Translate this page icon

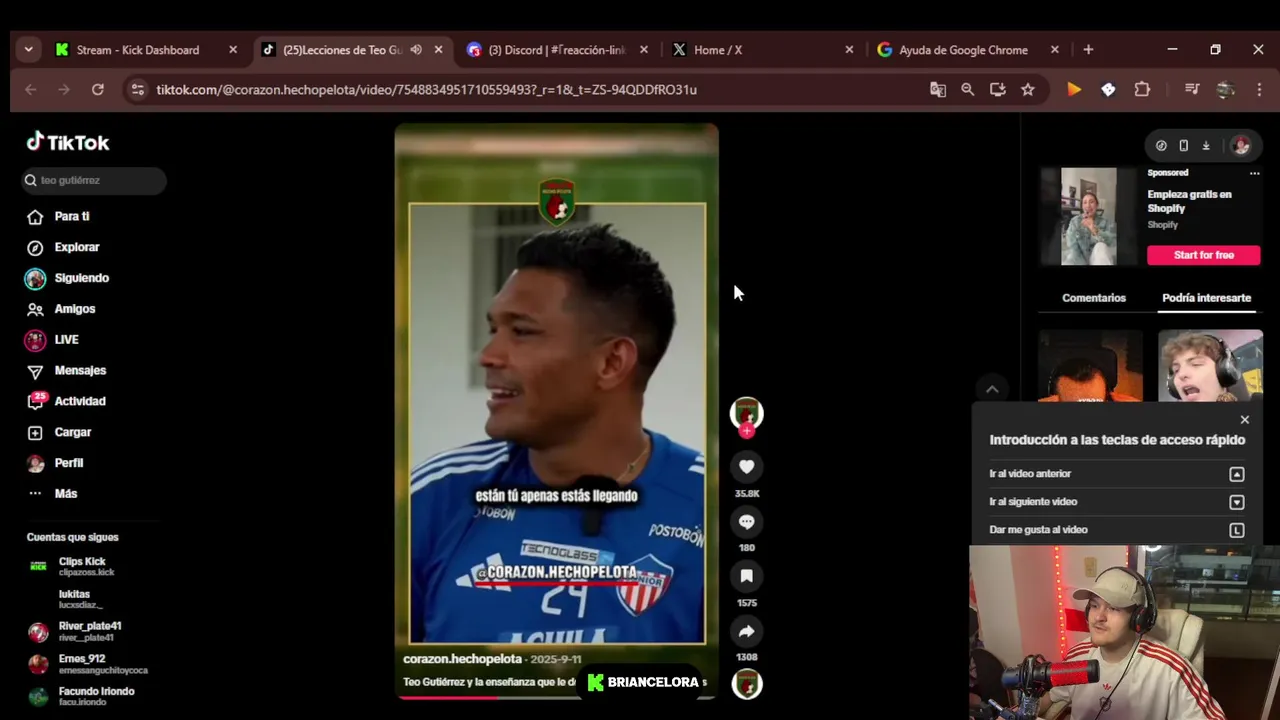(x=938, y=90)
